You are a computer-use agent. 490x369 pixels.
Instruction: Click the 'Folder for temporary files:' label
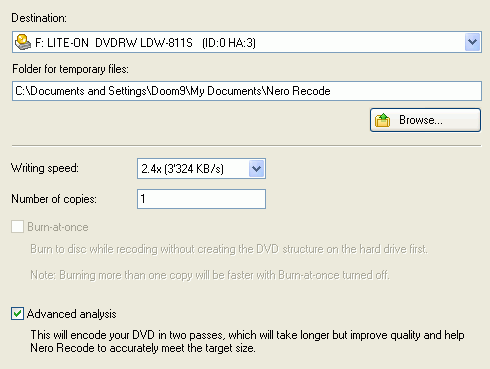pos(70,69)
